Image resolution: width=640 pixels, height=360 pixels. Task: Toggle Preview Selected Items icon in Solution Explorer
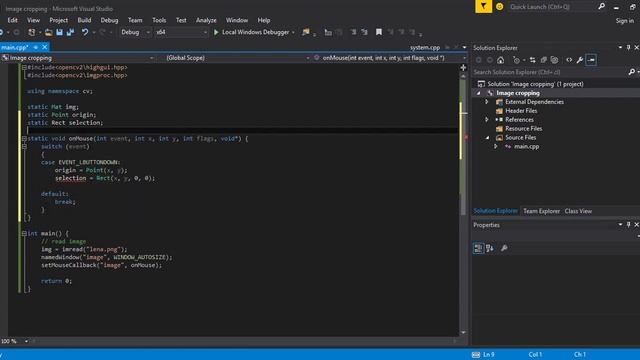(x=591, y=60)
